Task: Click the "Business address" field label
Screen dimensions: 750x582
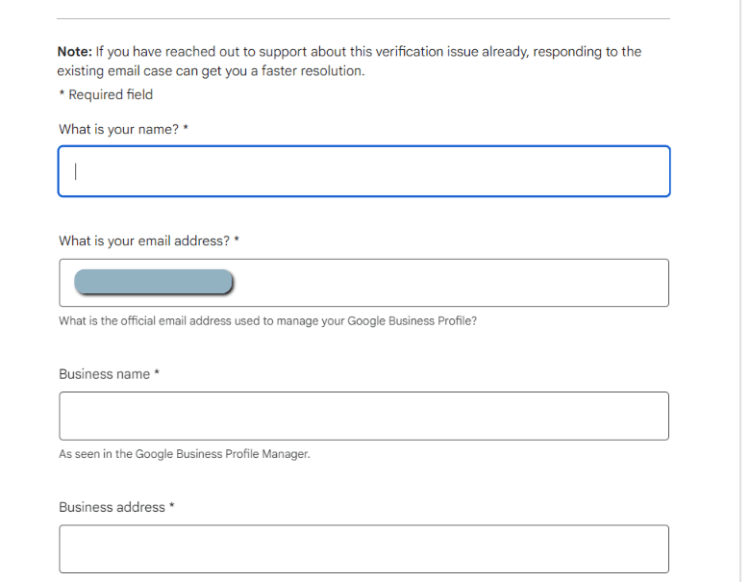Action: pos(112,507)
